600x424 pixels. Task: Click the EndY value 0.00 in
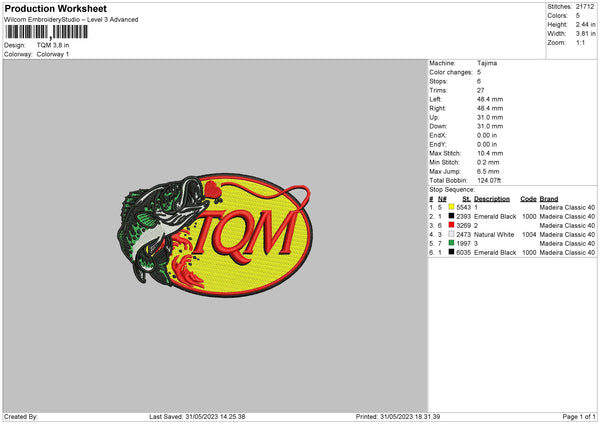point(487,145)
